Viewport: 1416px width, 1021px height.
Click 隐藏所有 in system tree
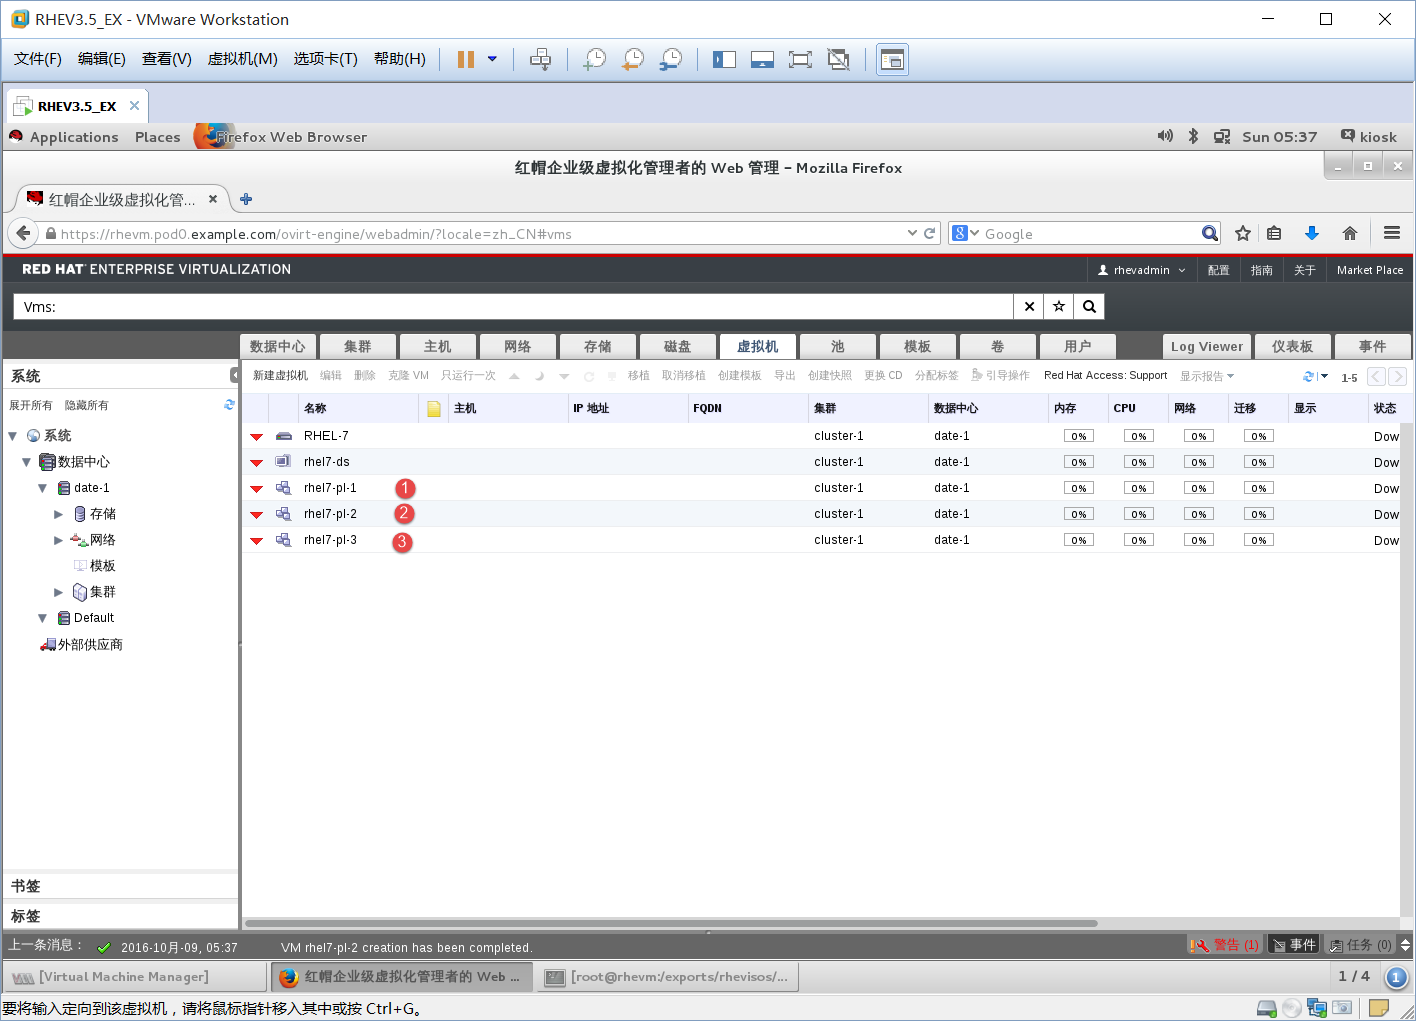pyautogui.click(x=86, y=405)
